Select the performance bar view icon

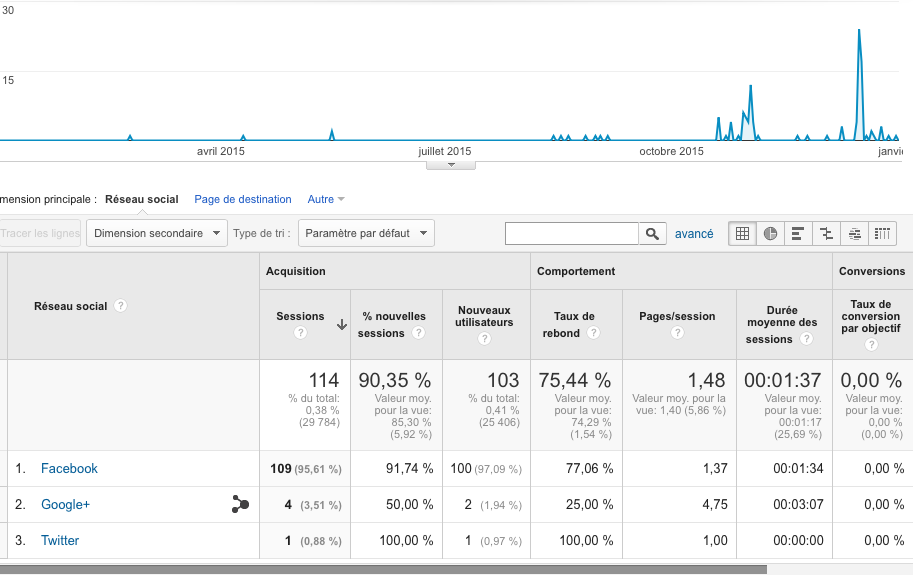[x=798, y=234]
